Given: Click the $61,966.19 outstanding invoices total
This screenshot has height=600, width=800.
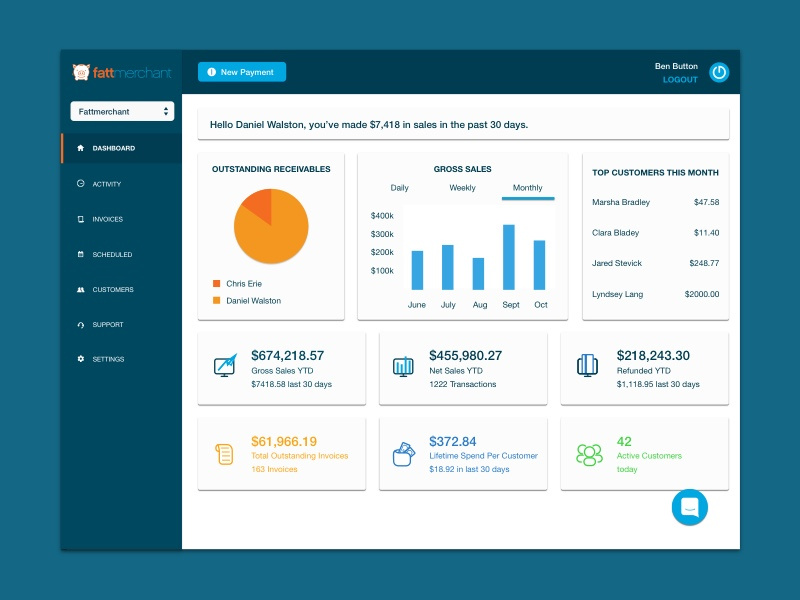Looking at the screenshot, I should point(284,441).
